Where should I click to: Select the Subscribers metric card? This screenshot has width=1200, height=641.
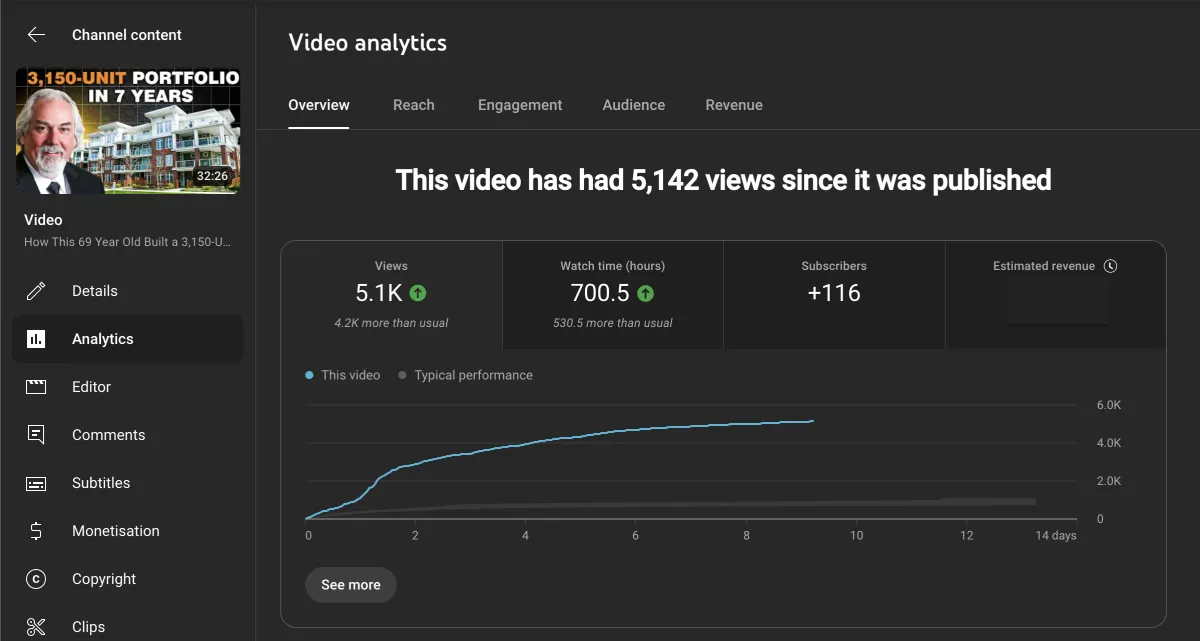point(833,295)
